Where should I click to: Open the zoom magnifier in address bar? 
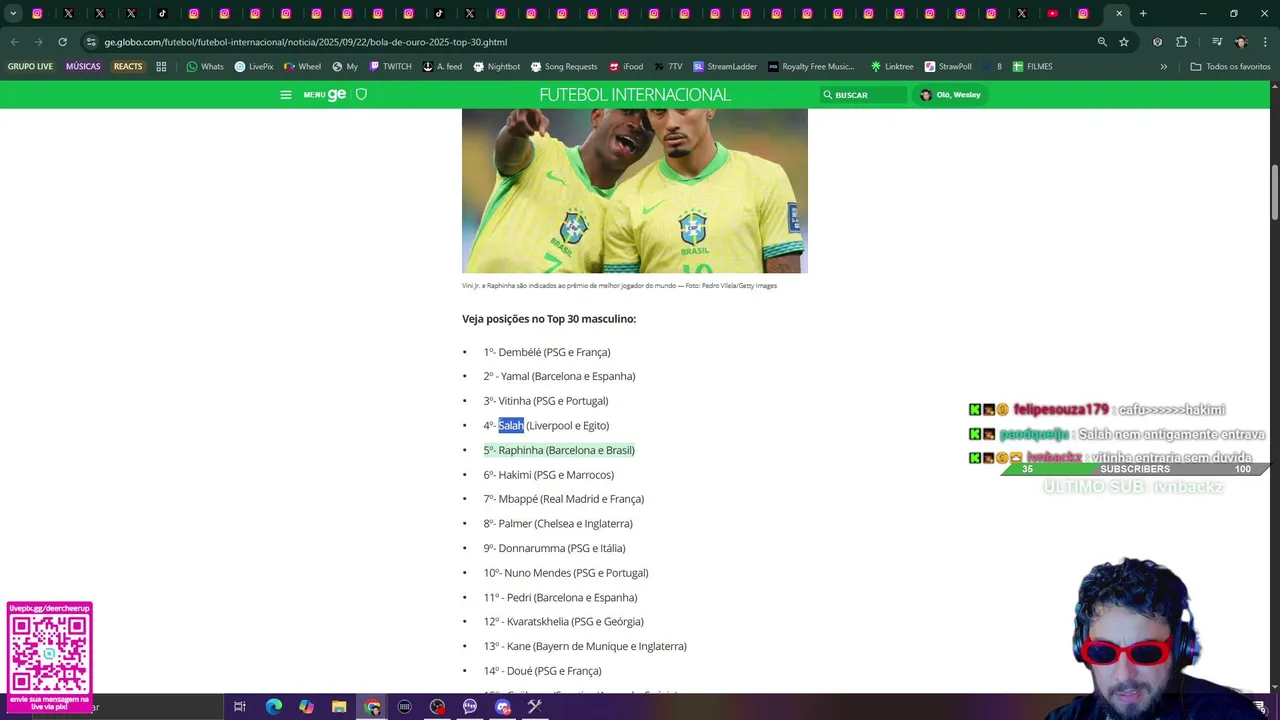pyautogui.click(x=1102, y=42)
